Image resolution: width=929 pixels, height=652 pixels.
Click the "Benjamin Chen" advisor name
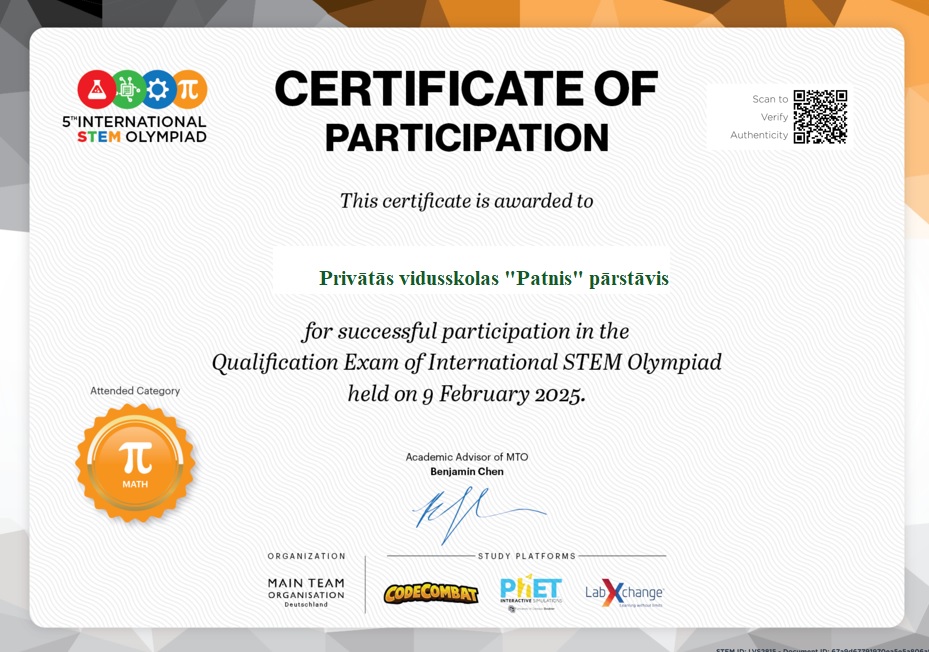467,471
